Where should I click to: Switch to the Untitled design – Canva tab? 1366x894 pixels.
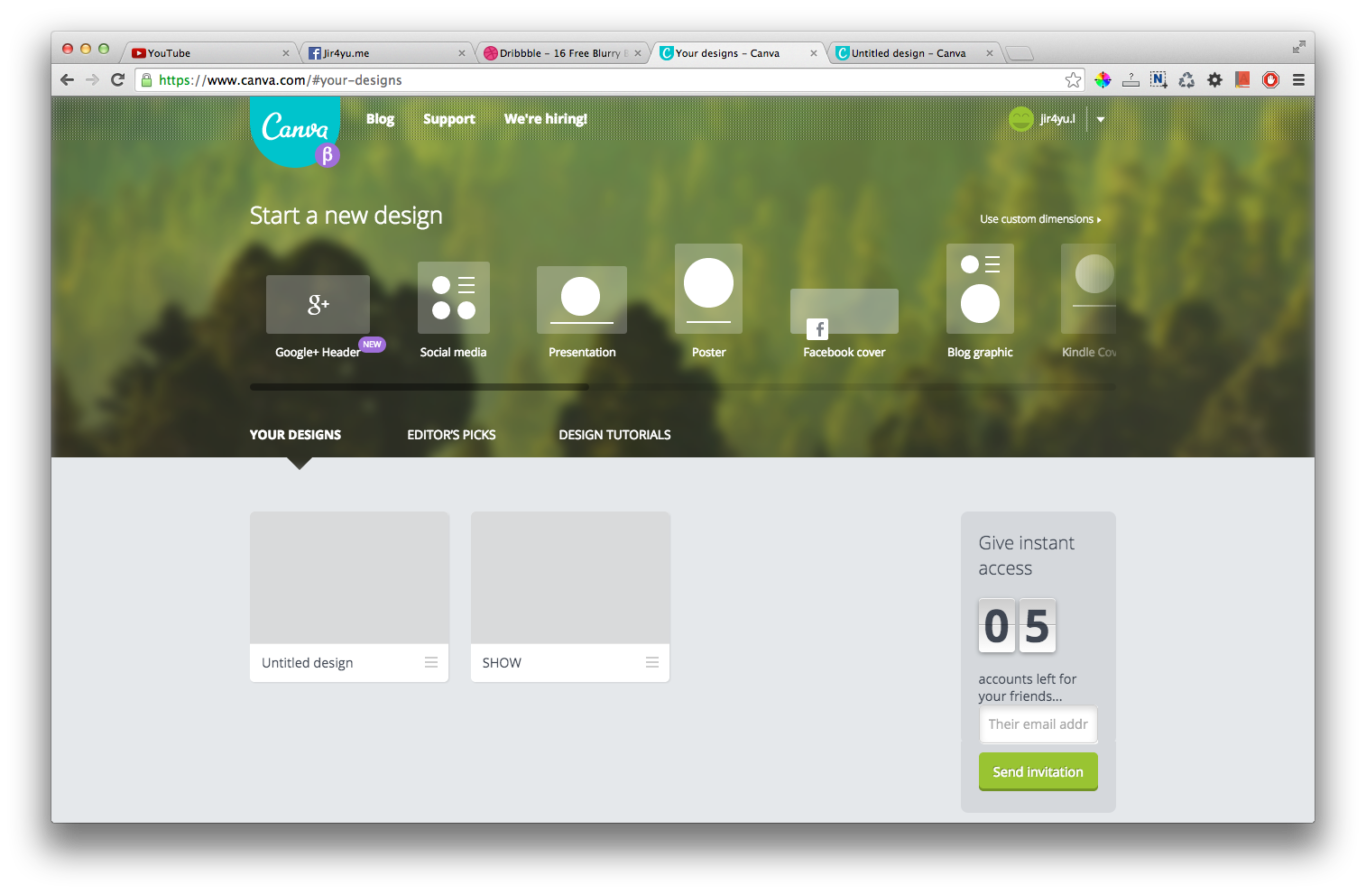click(913, 53)
